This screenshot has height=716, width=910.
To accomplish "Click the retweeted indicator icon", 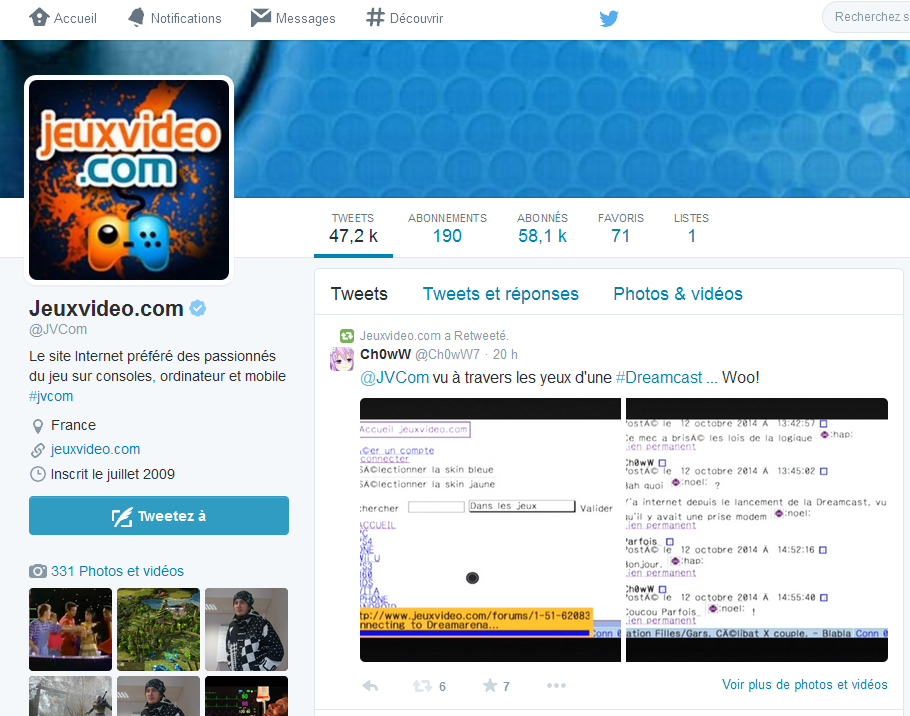I will [346, 335].
